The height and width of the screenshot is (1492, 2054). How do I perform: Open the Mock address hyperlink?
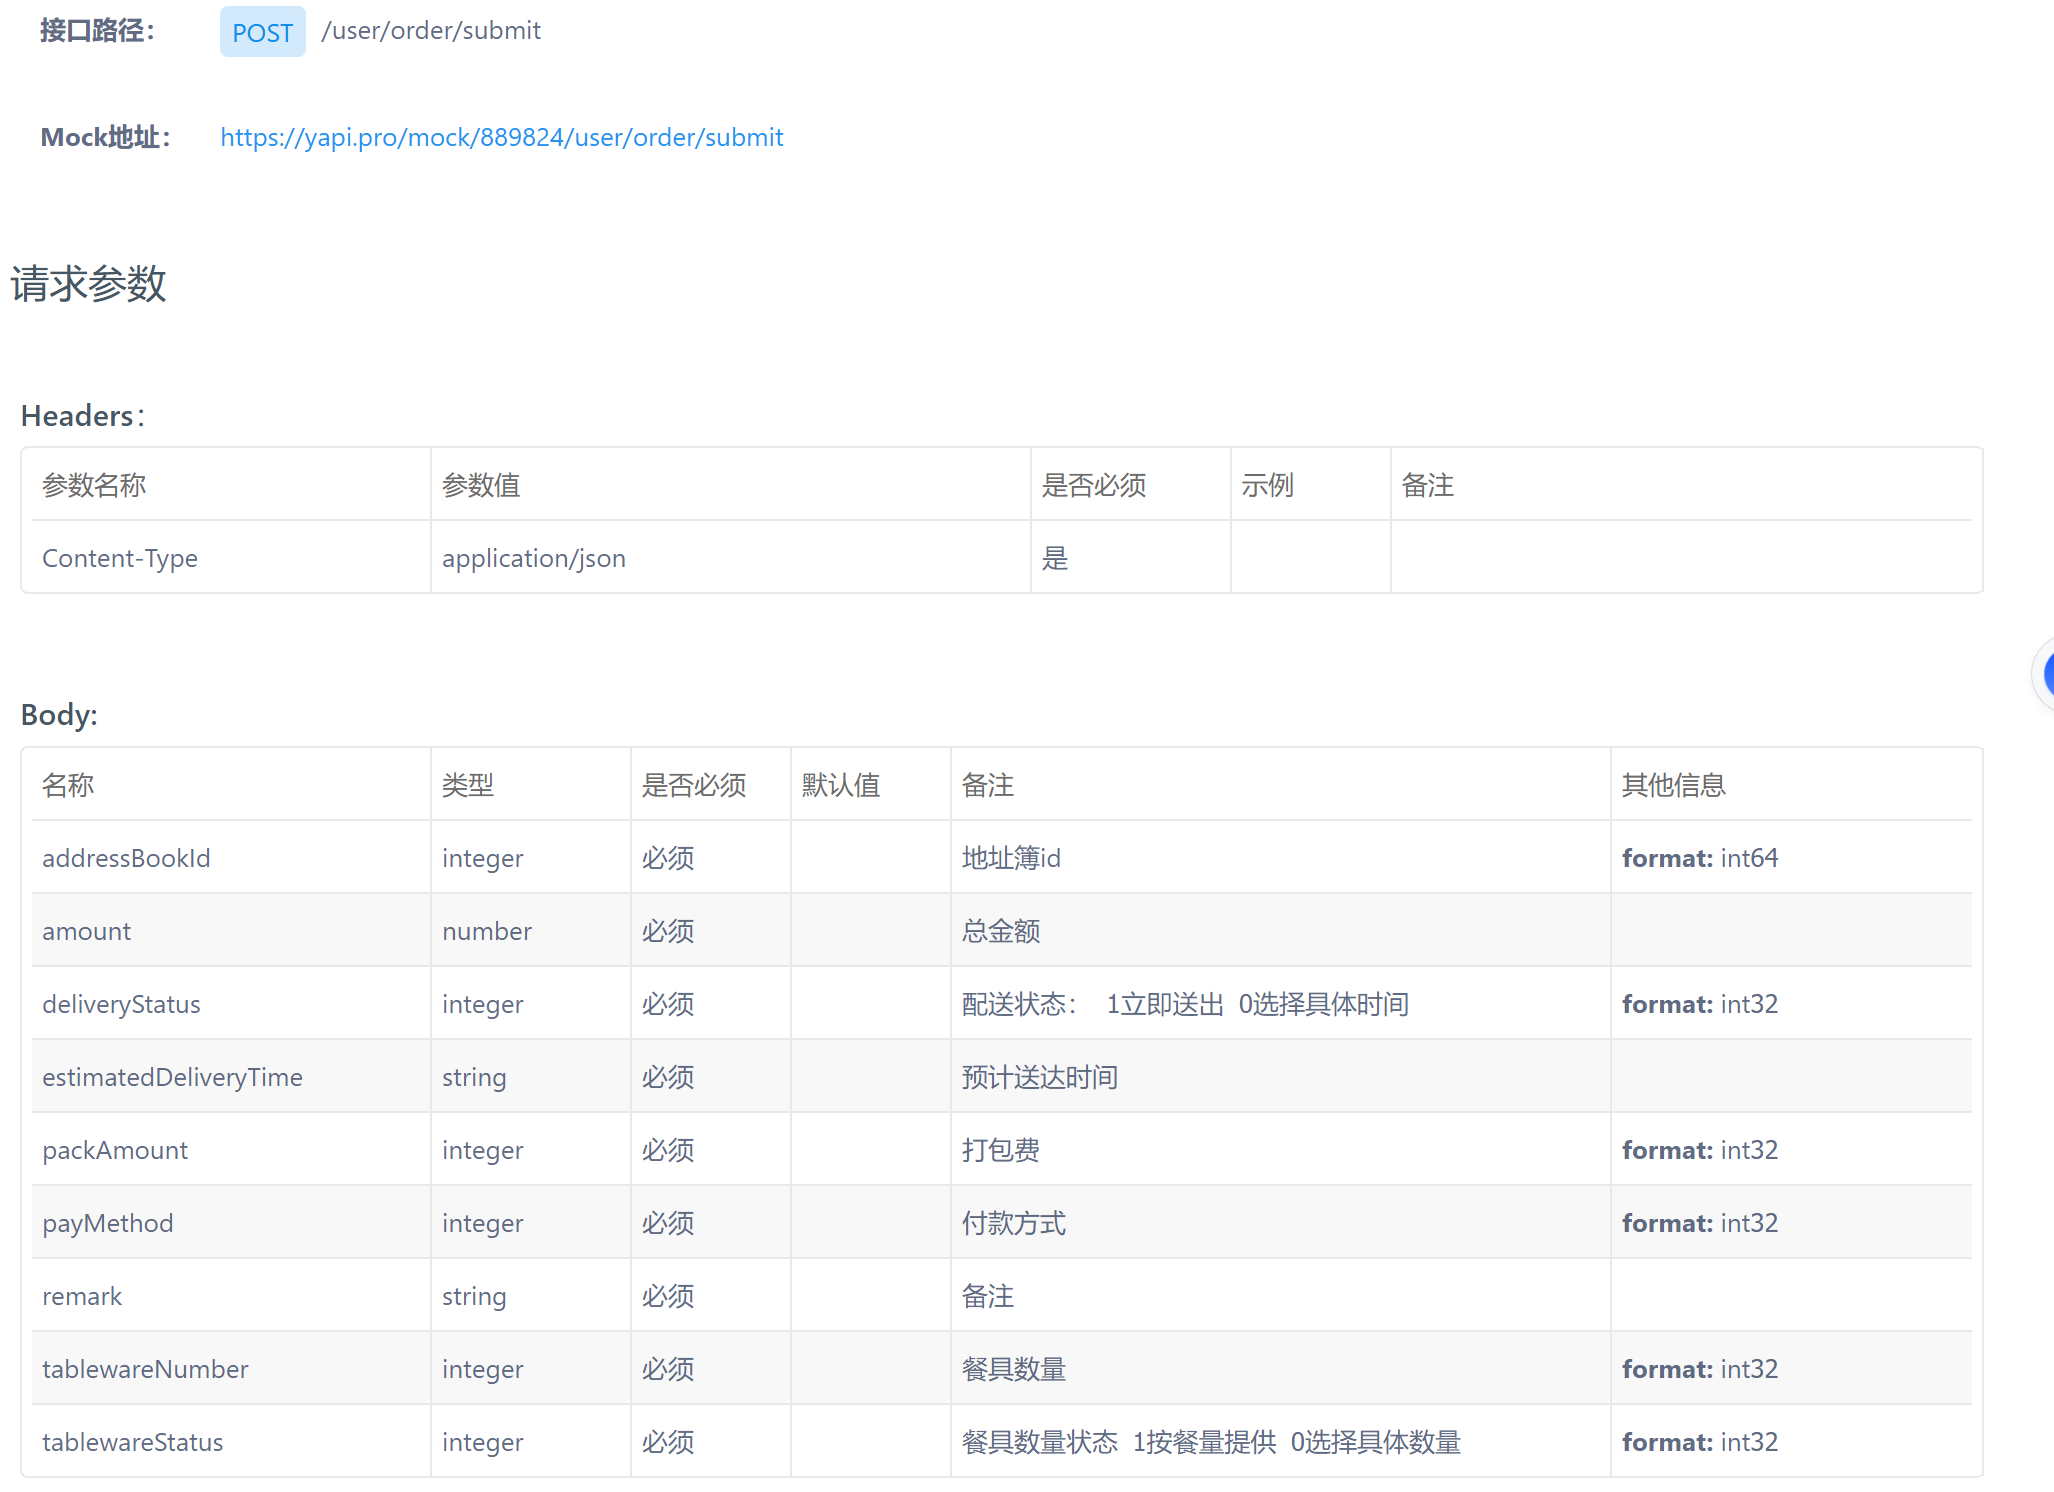click(x=501, y=137)
